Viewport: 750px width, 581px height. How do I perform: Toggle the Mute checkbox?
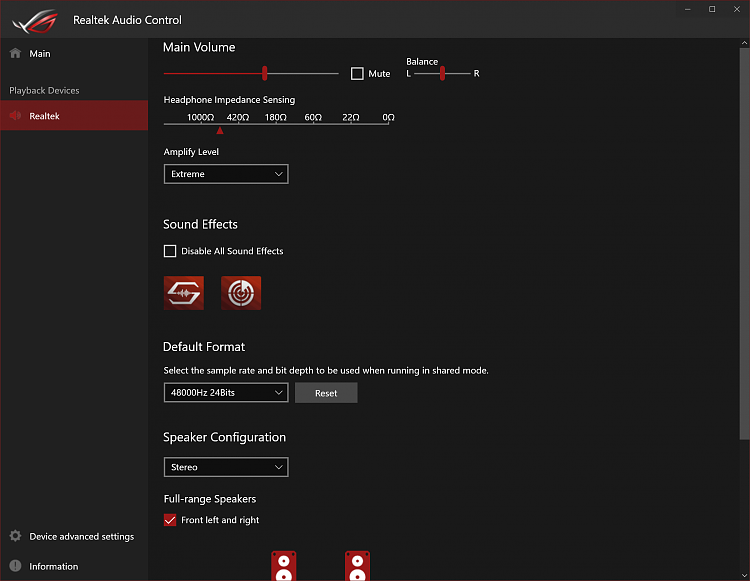[357, 74]
